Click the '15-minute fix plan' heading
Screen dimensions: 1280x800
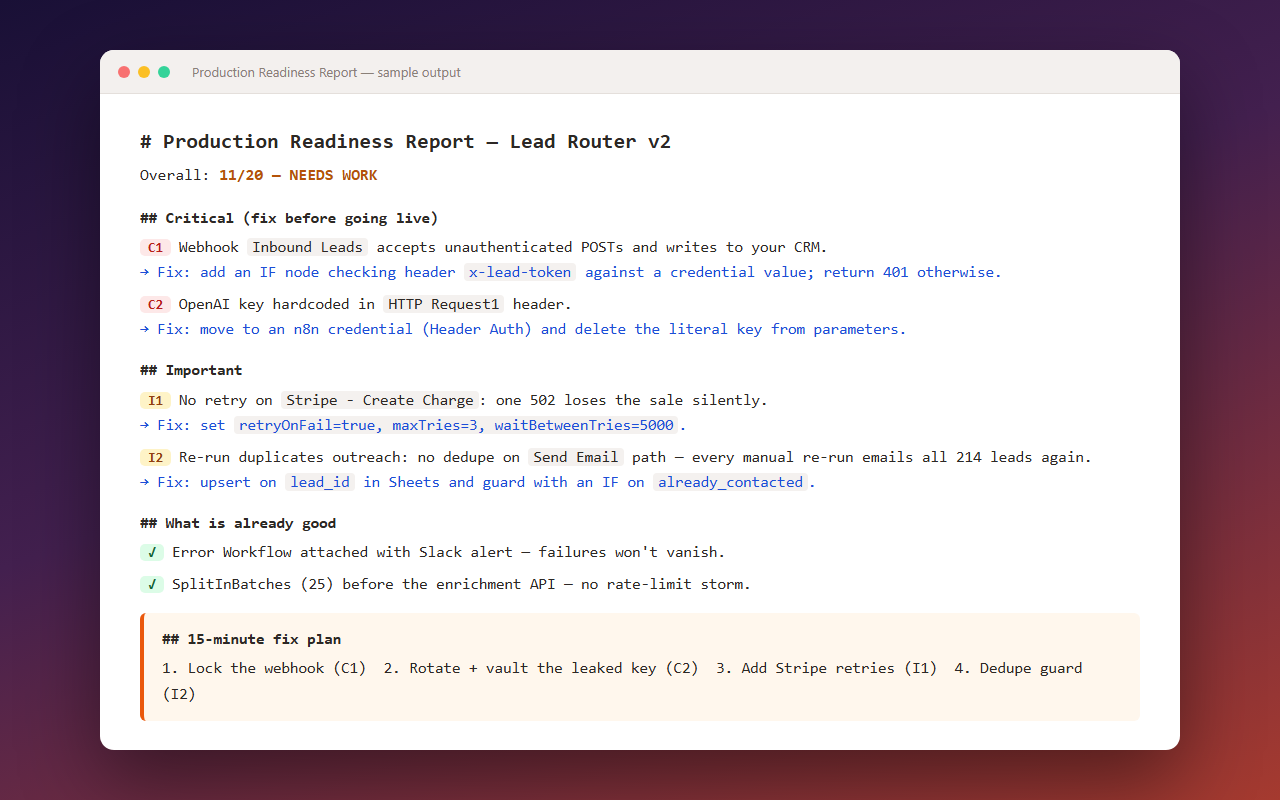251,639
